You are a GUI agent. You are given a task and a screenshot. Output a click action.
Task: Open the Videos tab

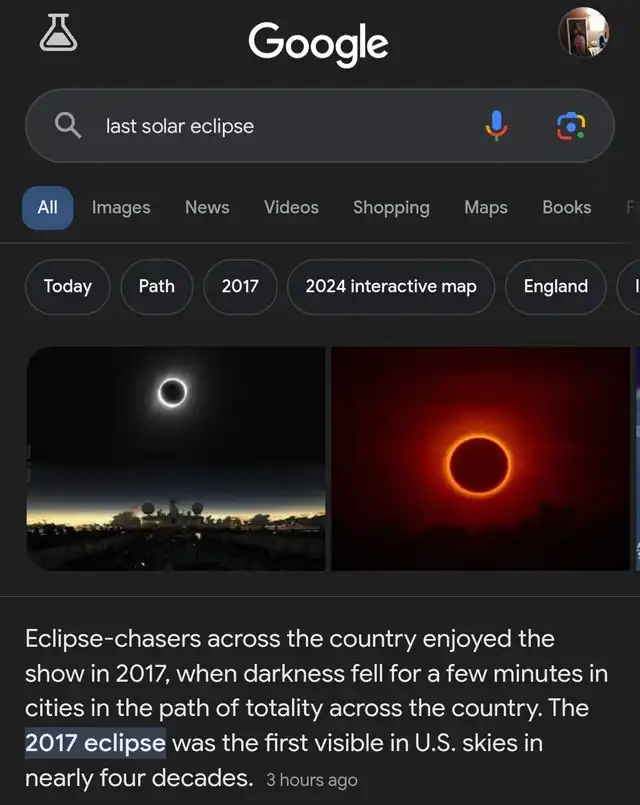click(291, 207)
